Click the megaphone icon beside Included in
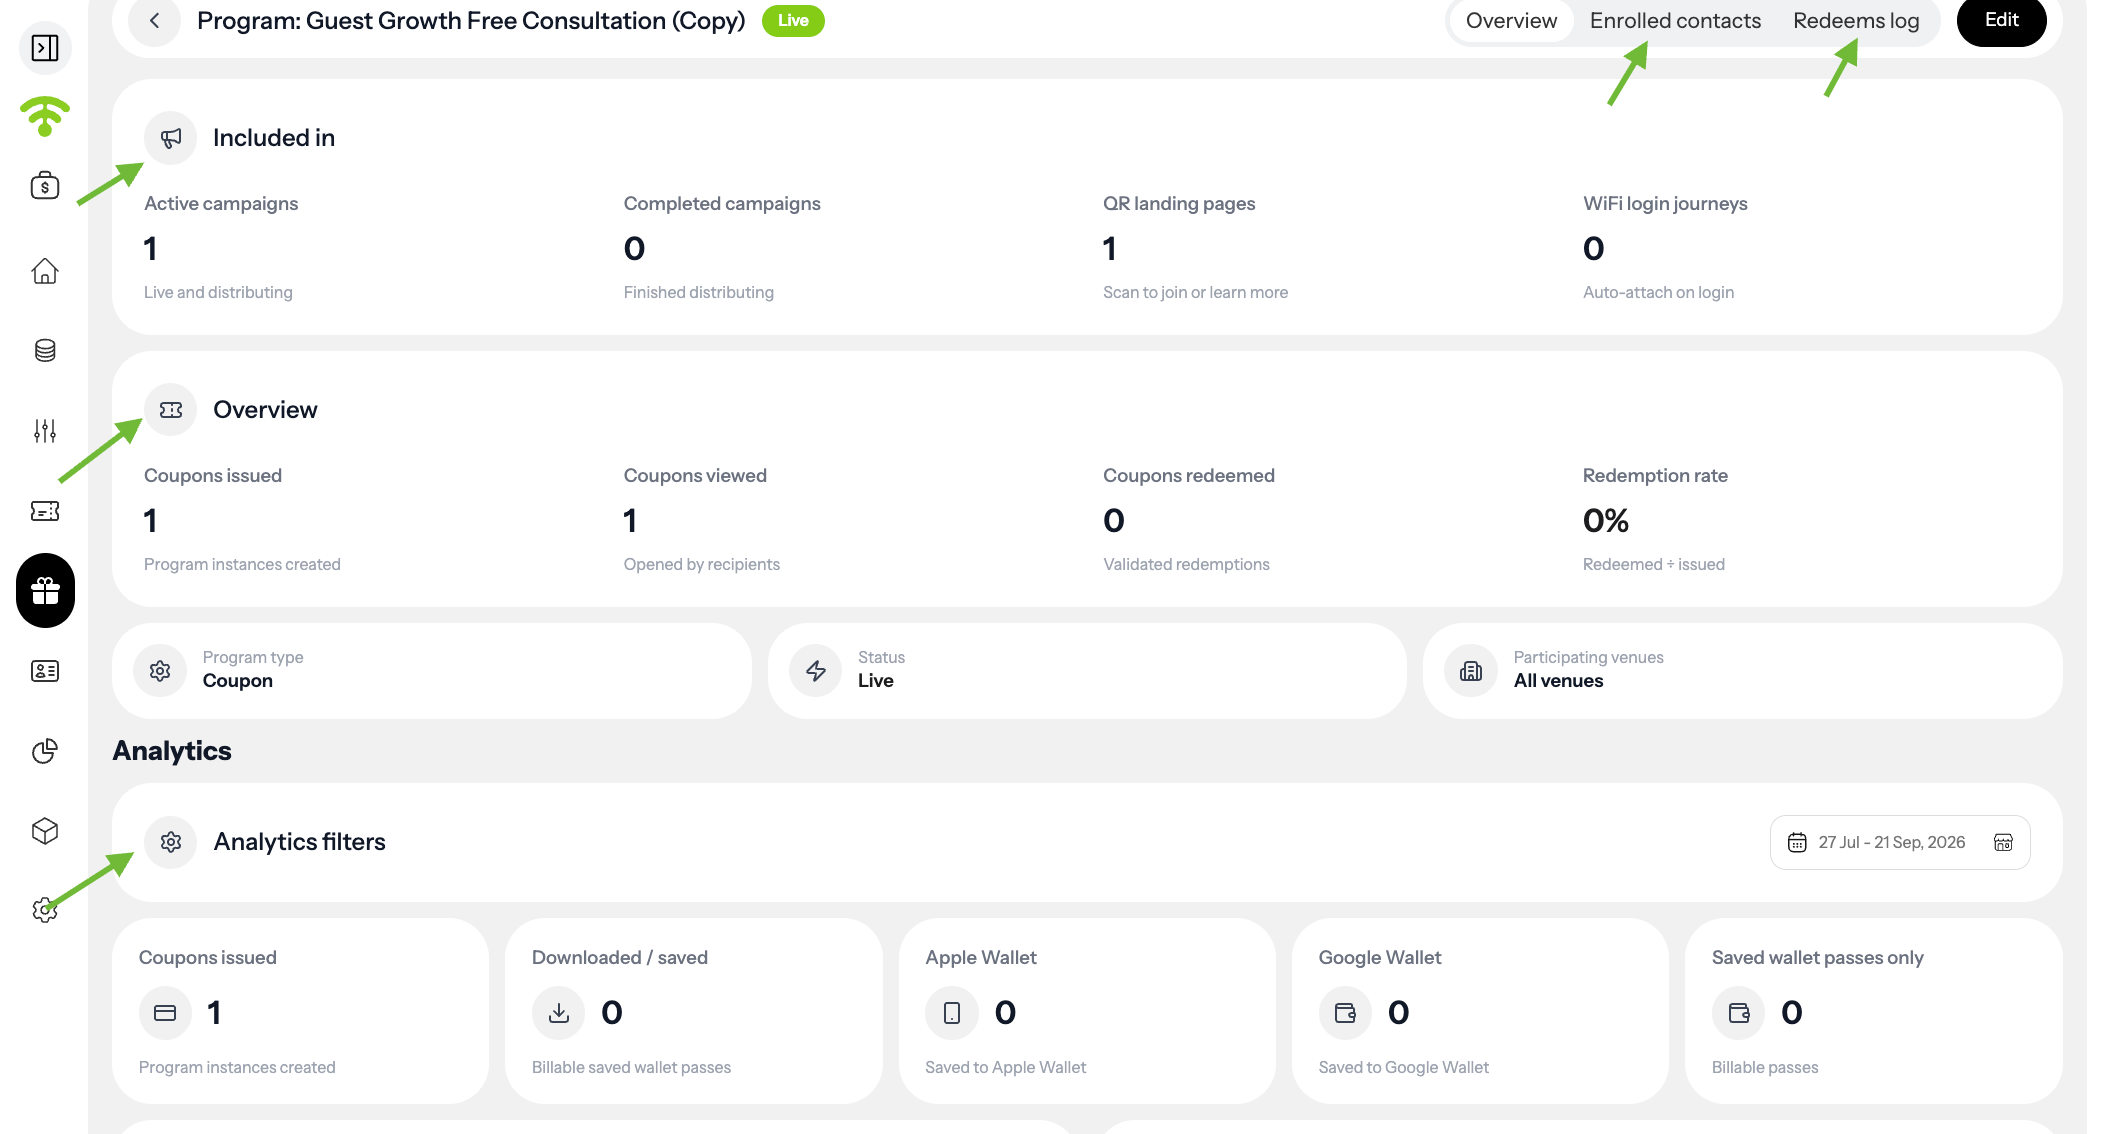The width and height of the screenshot is (2108, 1134). [171, 138]
